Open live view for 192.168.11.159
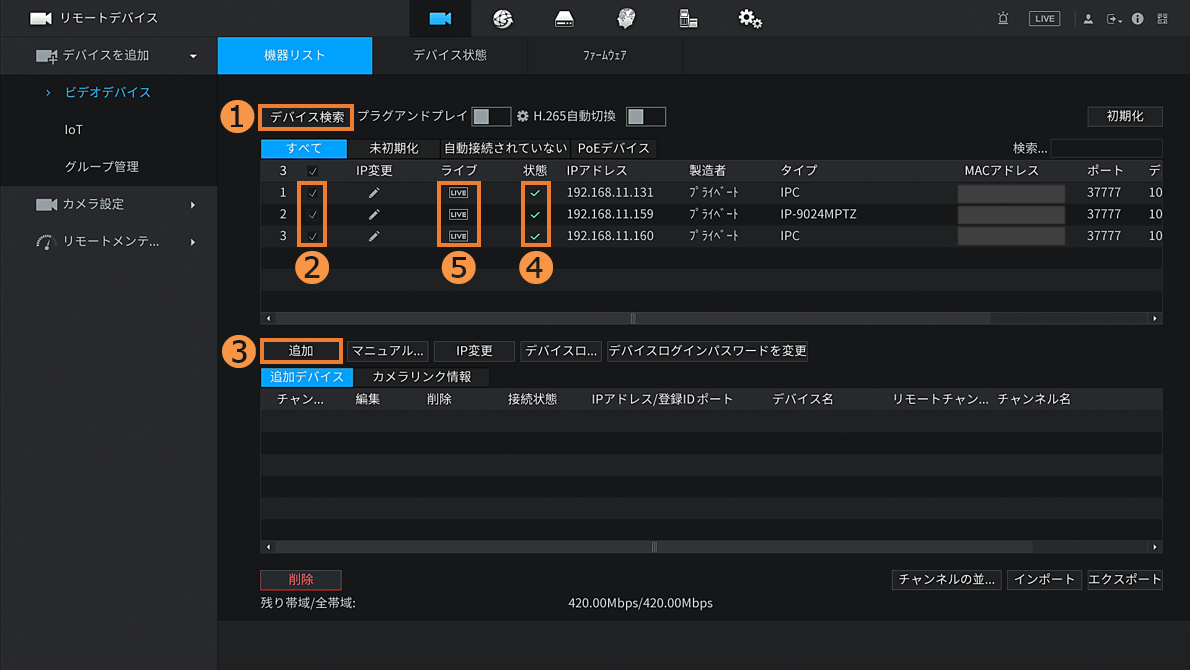 [x=458, y=215]
